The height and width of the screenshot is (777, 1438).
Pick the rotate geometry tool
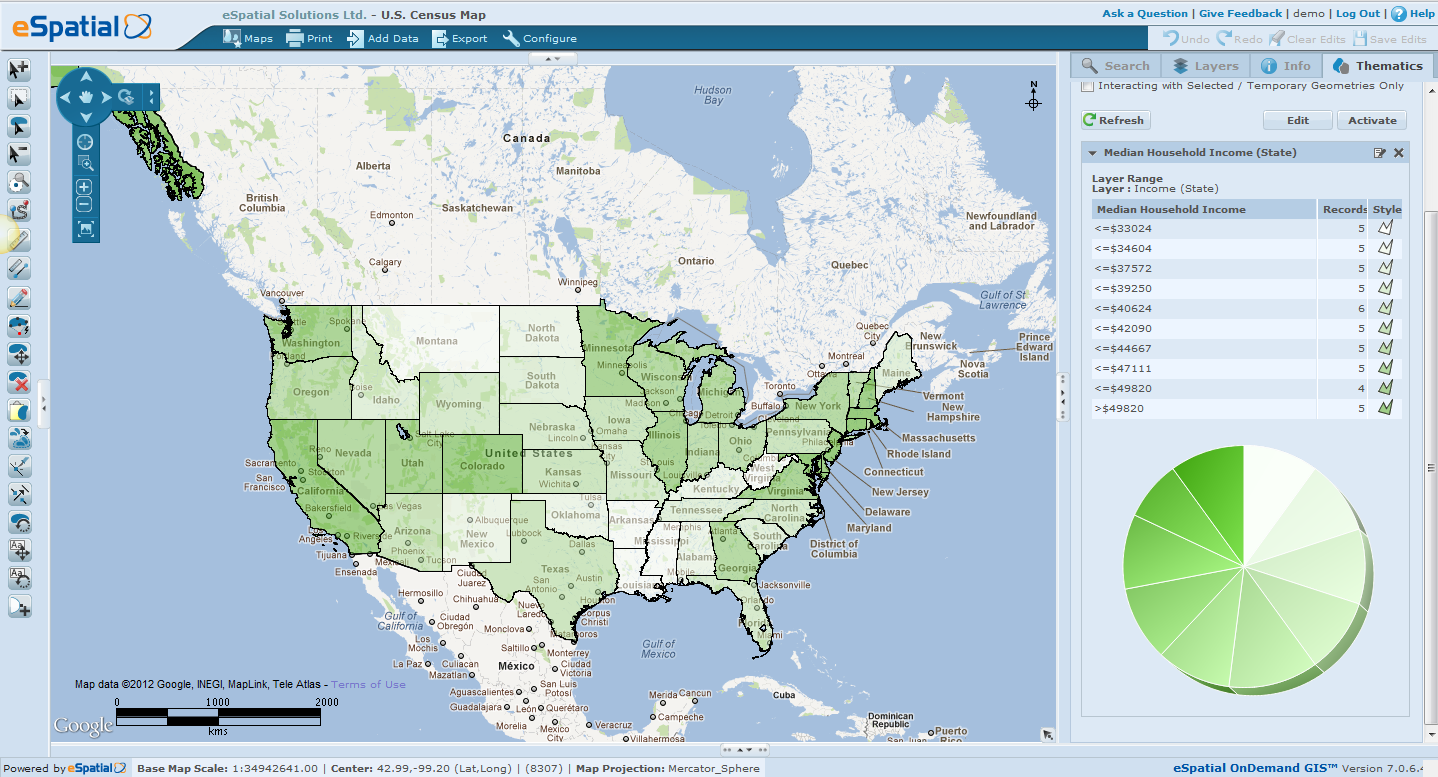(19, 522)
